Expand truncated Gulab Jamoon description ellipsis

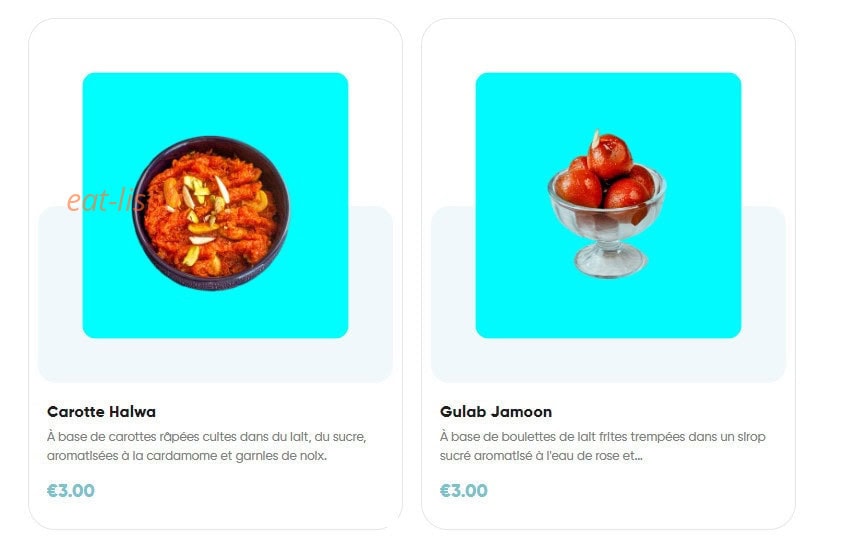639,456
